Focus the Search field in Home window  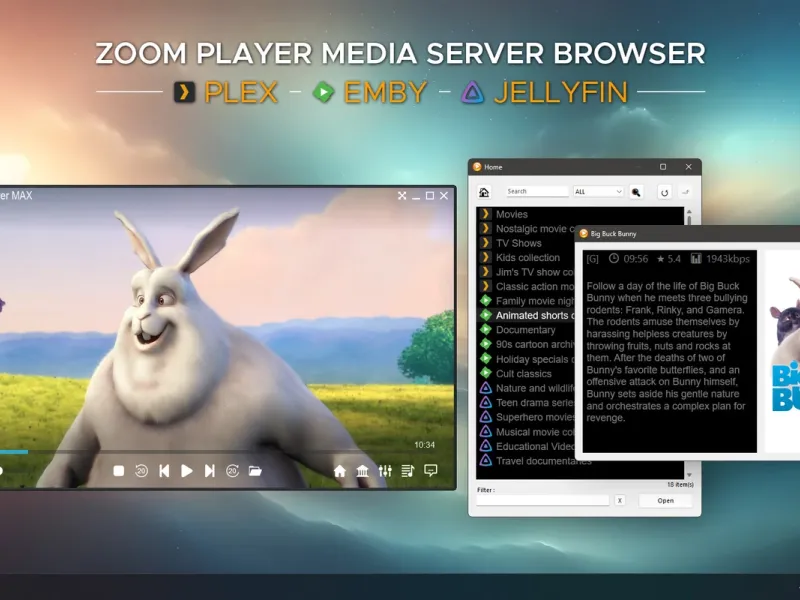(x=537, y=191)
